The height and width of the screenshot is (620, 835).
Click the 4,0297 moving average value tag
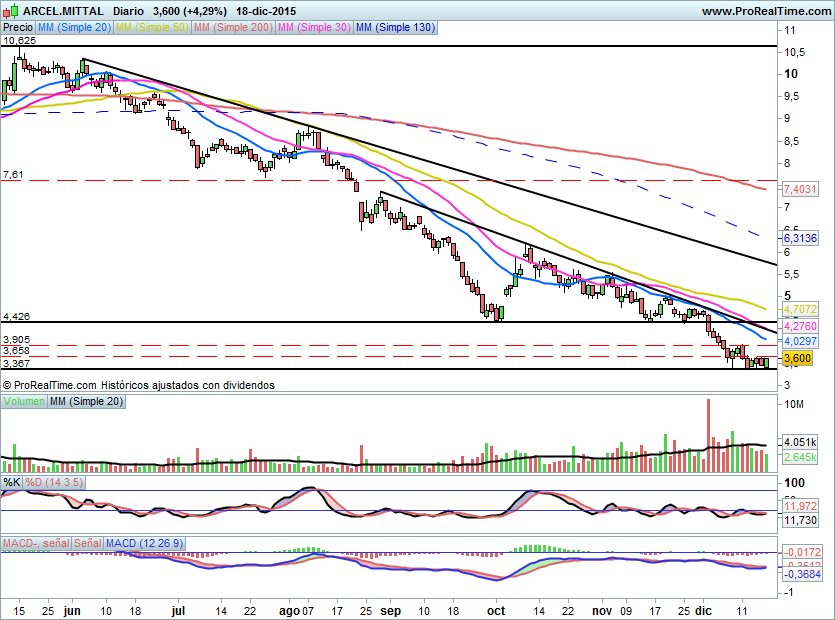click(x=800, y=341)
